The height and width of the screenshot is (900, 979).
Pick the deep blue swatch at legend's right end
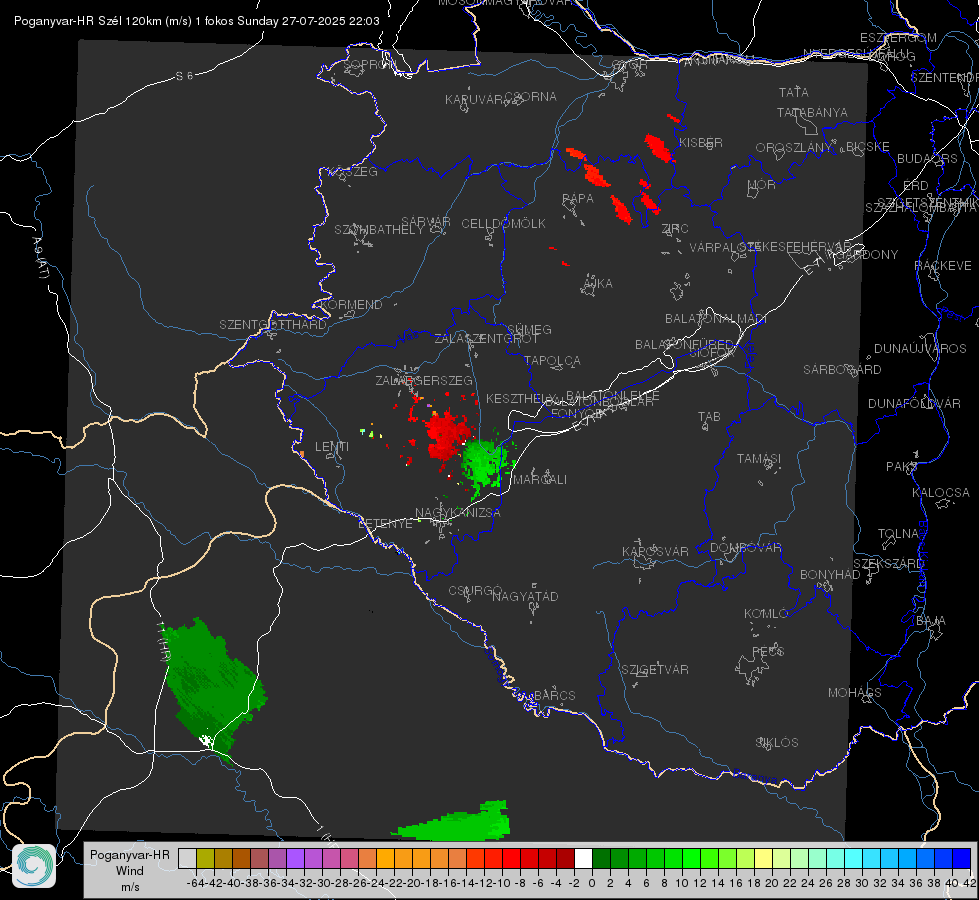pos(962,858)
